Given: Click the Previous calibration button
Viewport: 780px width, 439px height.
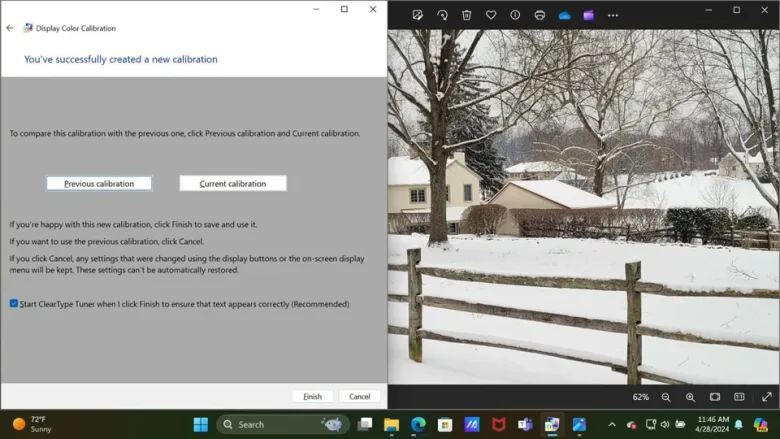Looking at the screenshot, I should [99, 183].
